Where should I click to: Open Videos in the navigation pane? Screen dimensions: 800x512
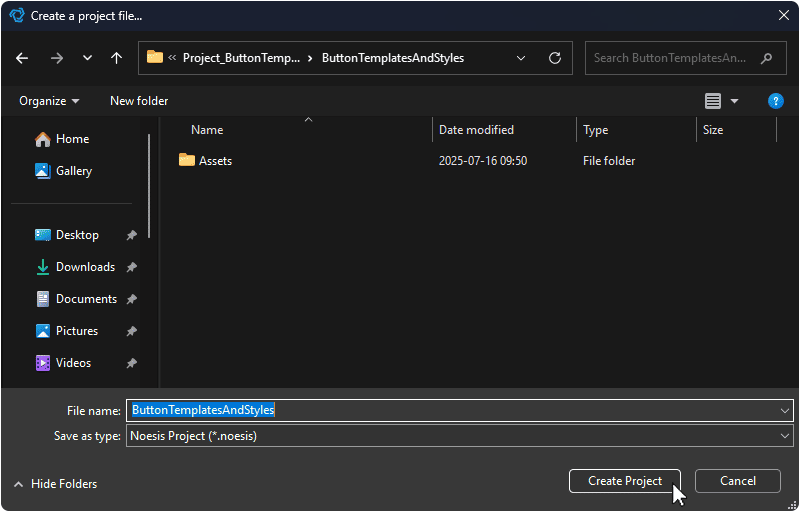coord(63,363)
